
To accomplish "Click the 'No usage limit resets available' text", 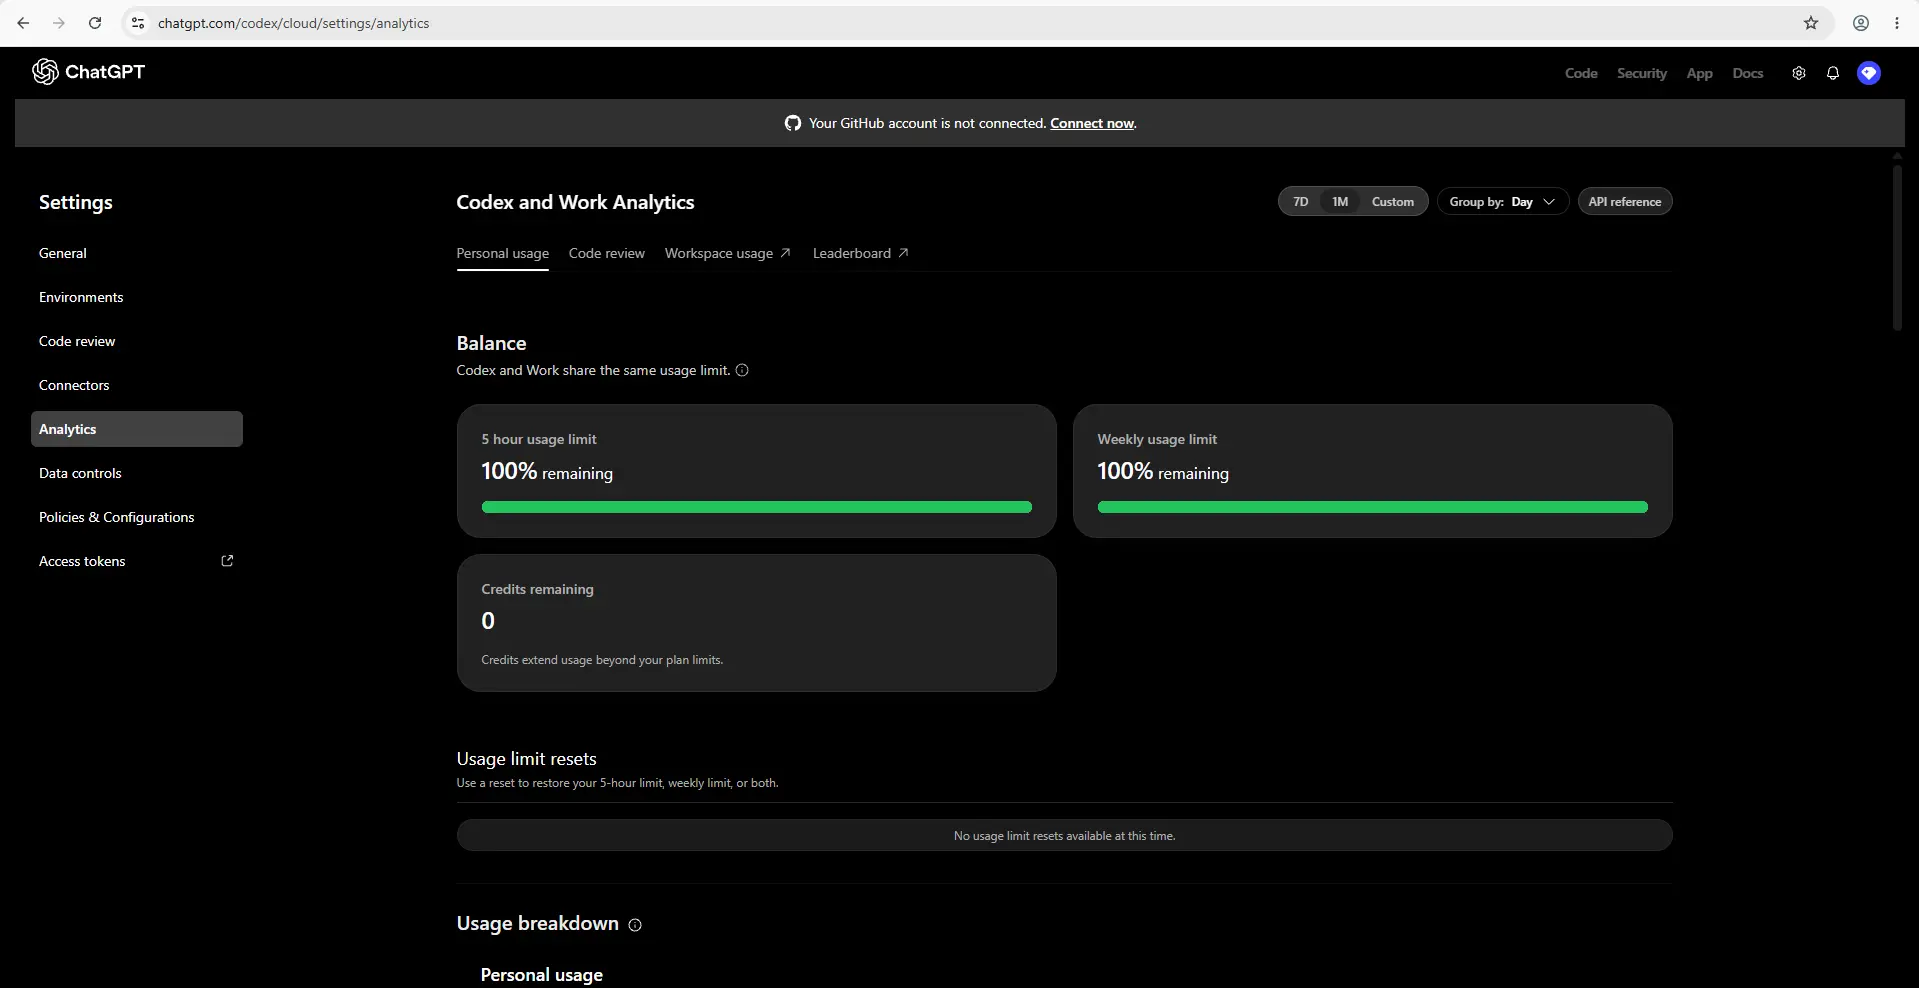I will point(1065,836).
